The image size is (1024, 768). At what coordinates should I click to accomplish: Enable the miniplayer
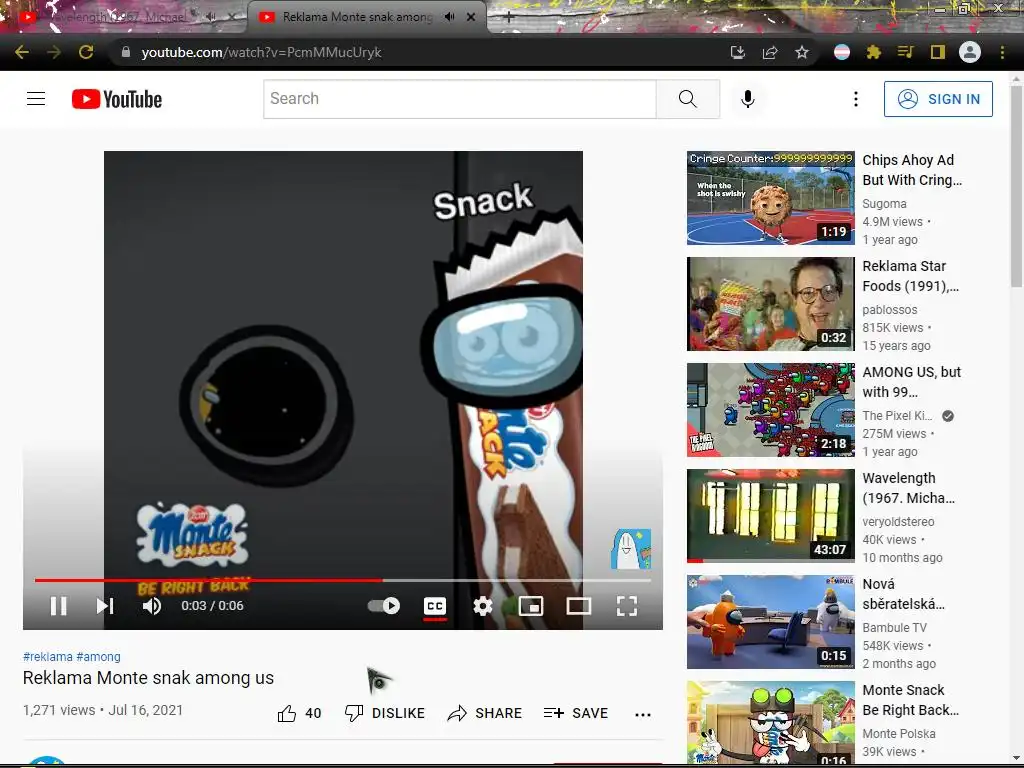coord(531,606)
